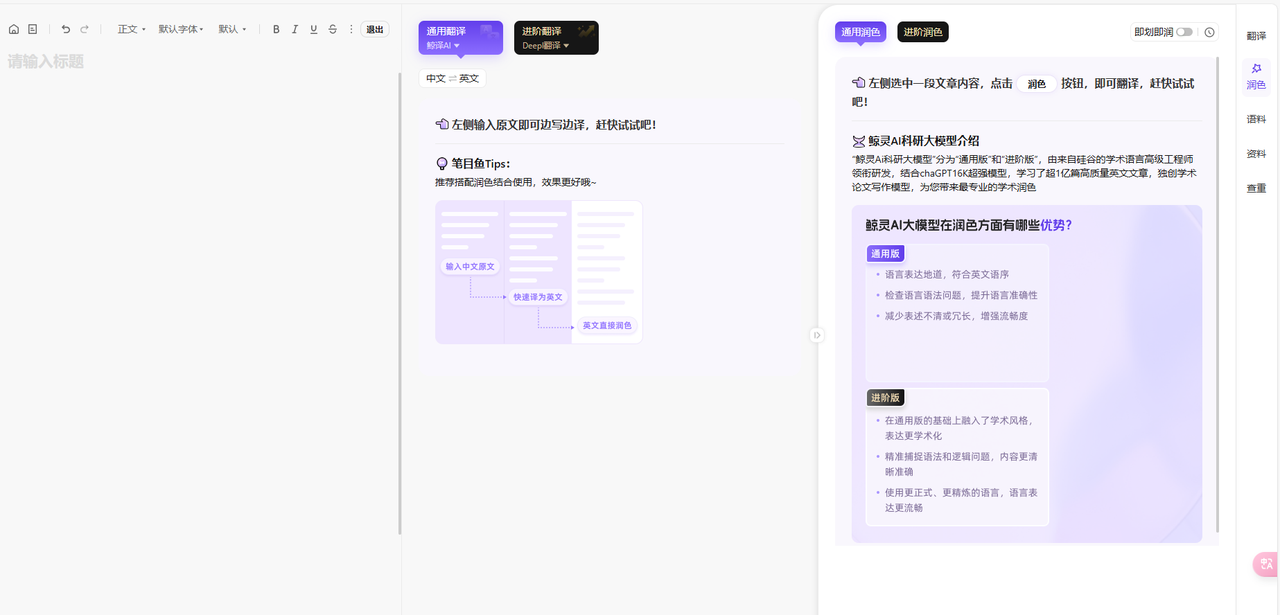The height and width of the screenshot is (615, 1280).
Task: Open the 翻译 sidebar tab
Action: tap(1256, 36)
